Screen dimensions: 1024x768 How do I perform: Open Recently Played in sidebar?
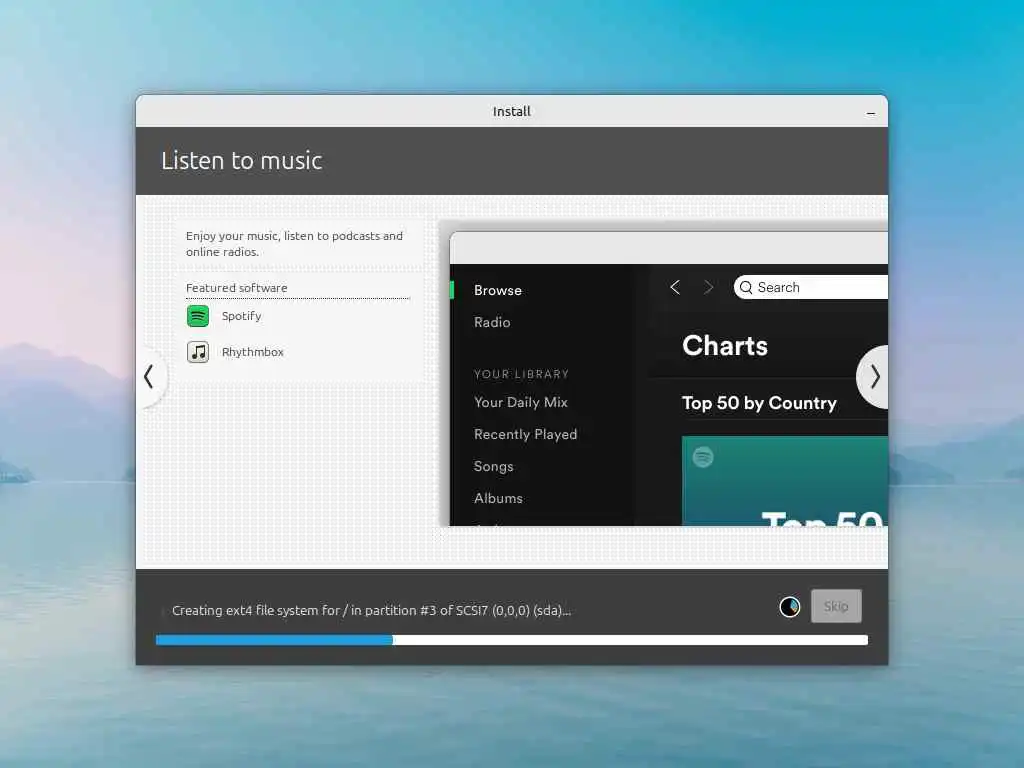(525, 434)
